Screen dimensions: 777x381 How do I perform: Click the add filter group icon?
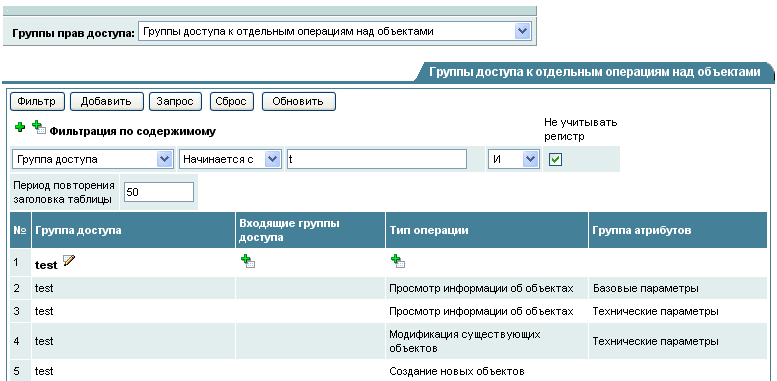click(39, 127)
